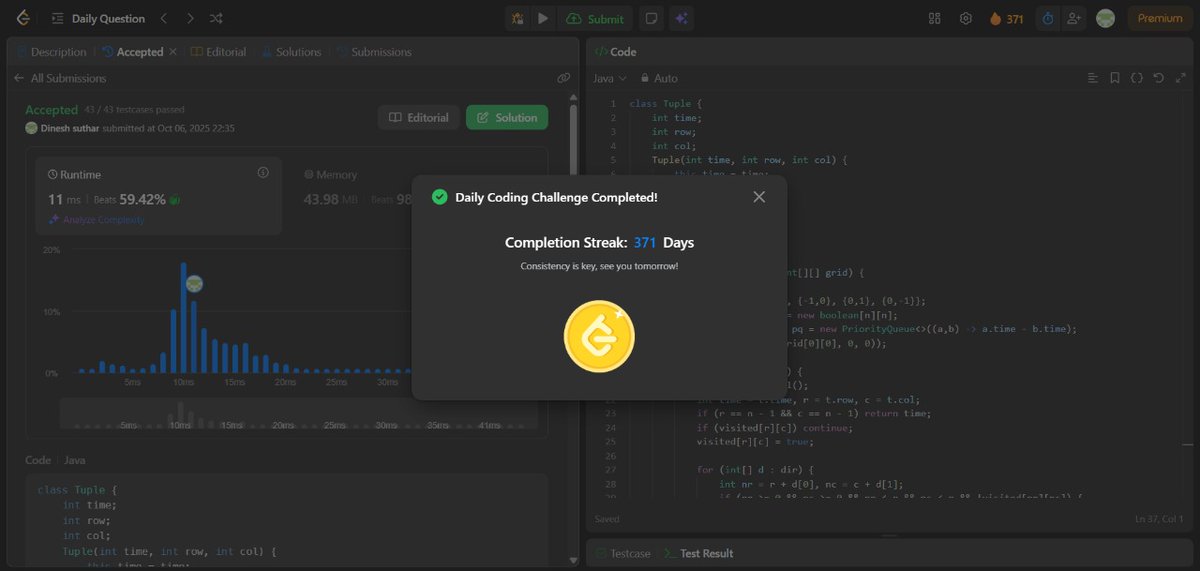
Task: Open the profile avatar menu
Action: click(1105, 18)
